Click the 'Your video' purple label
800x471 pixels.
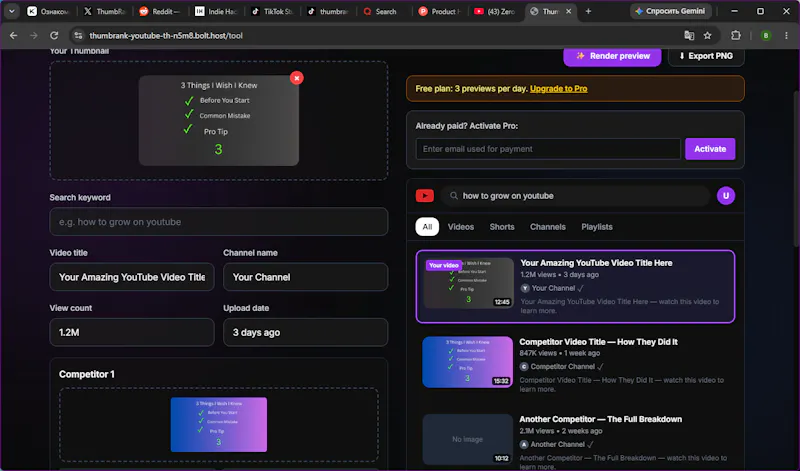pos(443,265)
